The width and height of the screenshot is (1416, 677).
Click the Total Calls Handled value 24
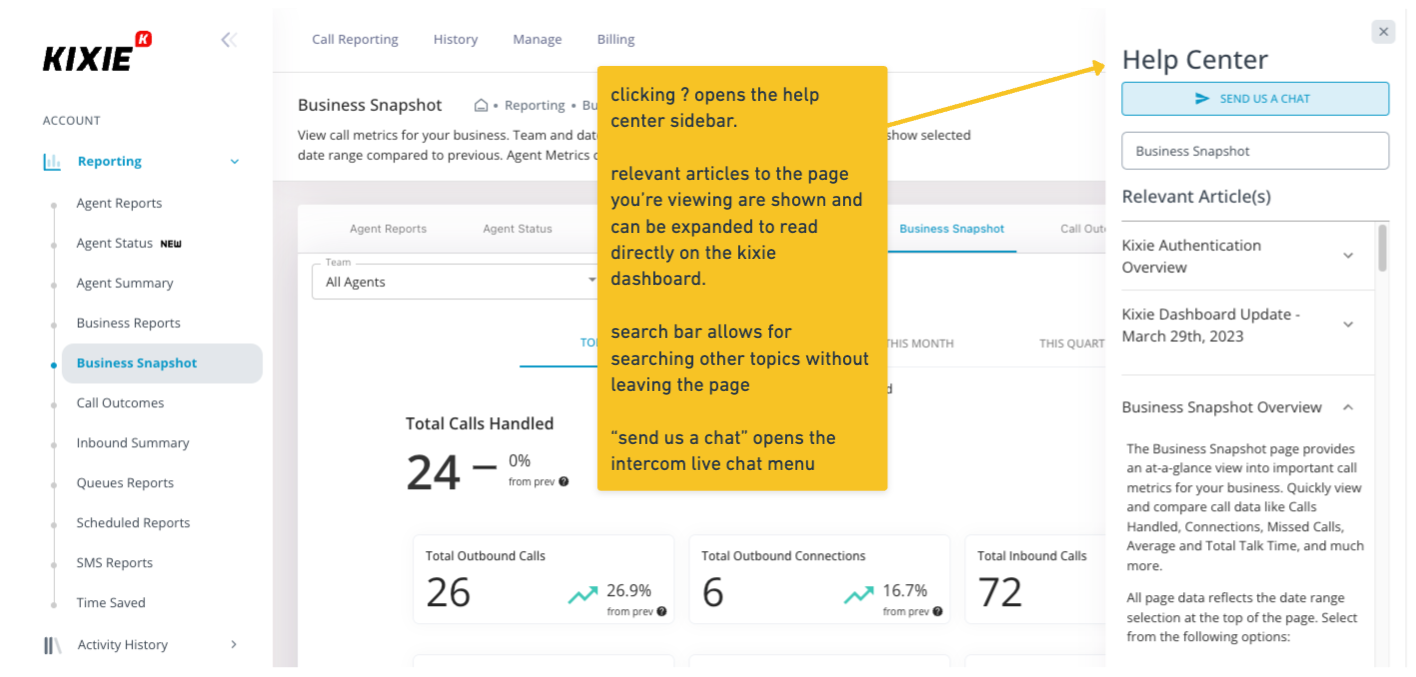point(433,472)
